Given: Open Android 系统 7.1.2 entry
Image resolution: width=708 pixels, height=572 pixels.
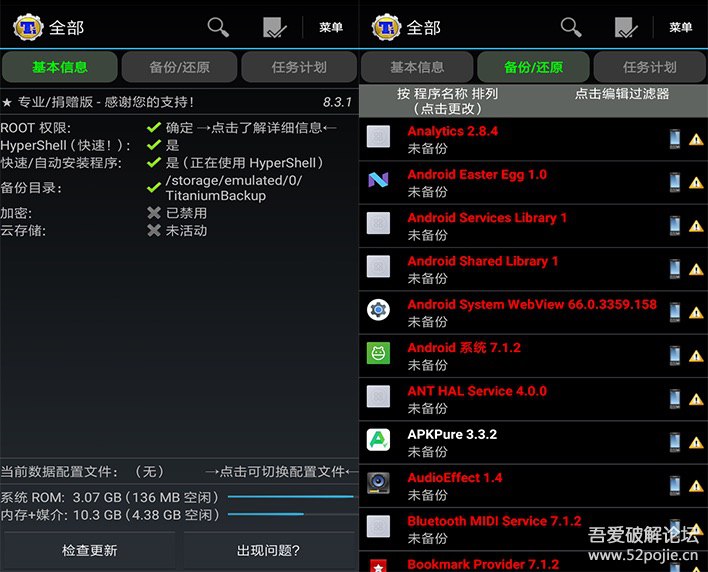Looking at the screenshot, I should coord(533,356).
